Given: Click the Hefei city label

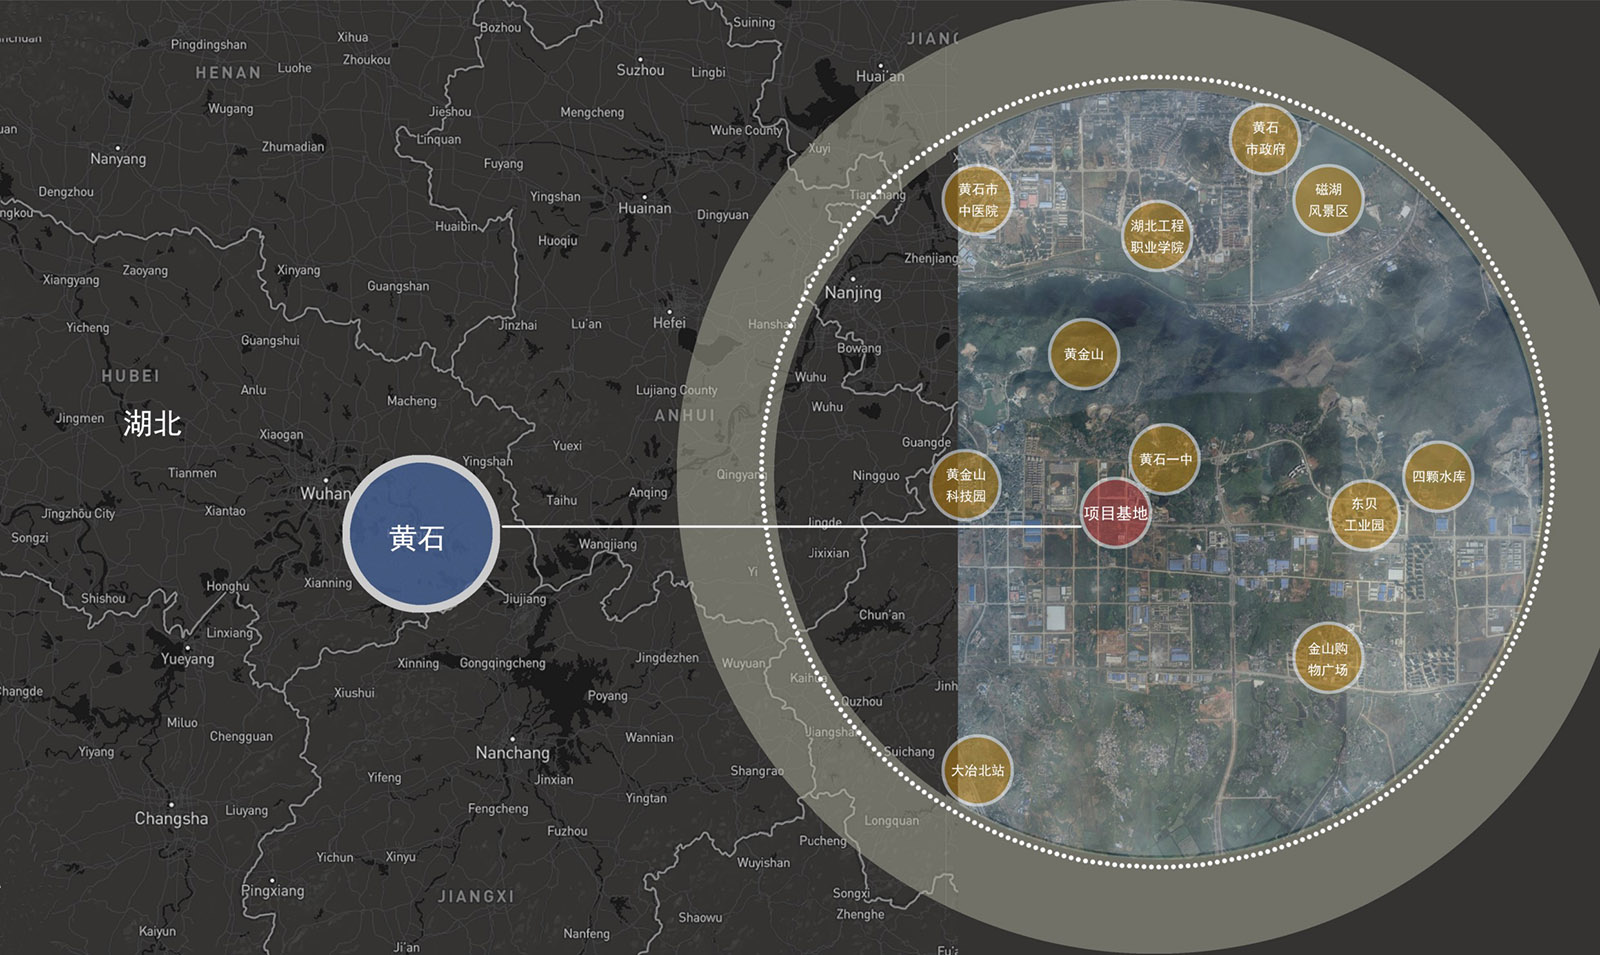Looking at the screenshot, I should click(x=669, y=322).
